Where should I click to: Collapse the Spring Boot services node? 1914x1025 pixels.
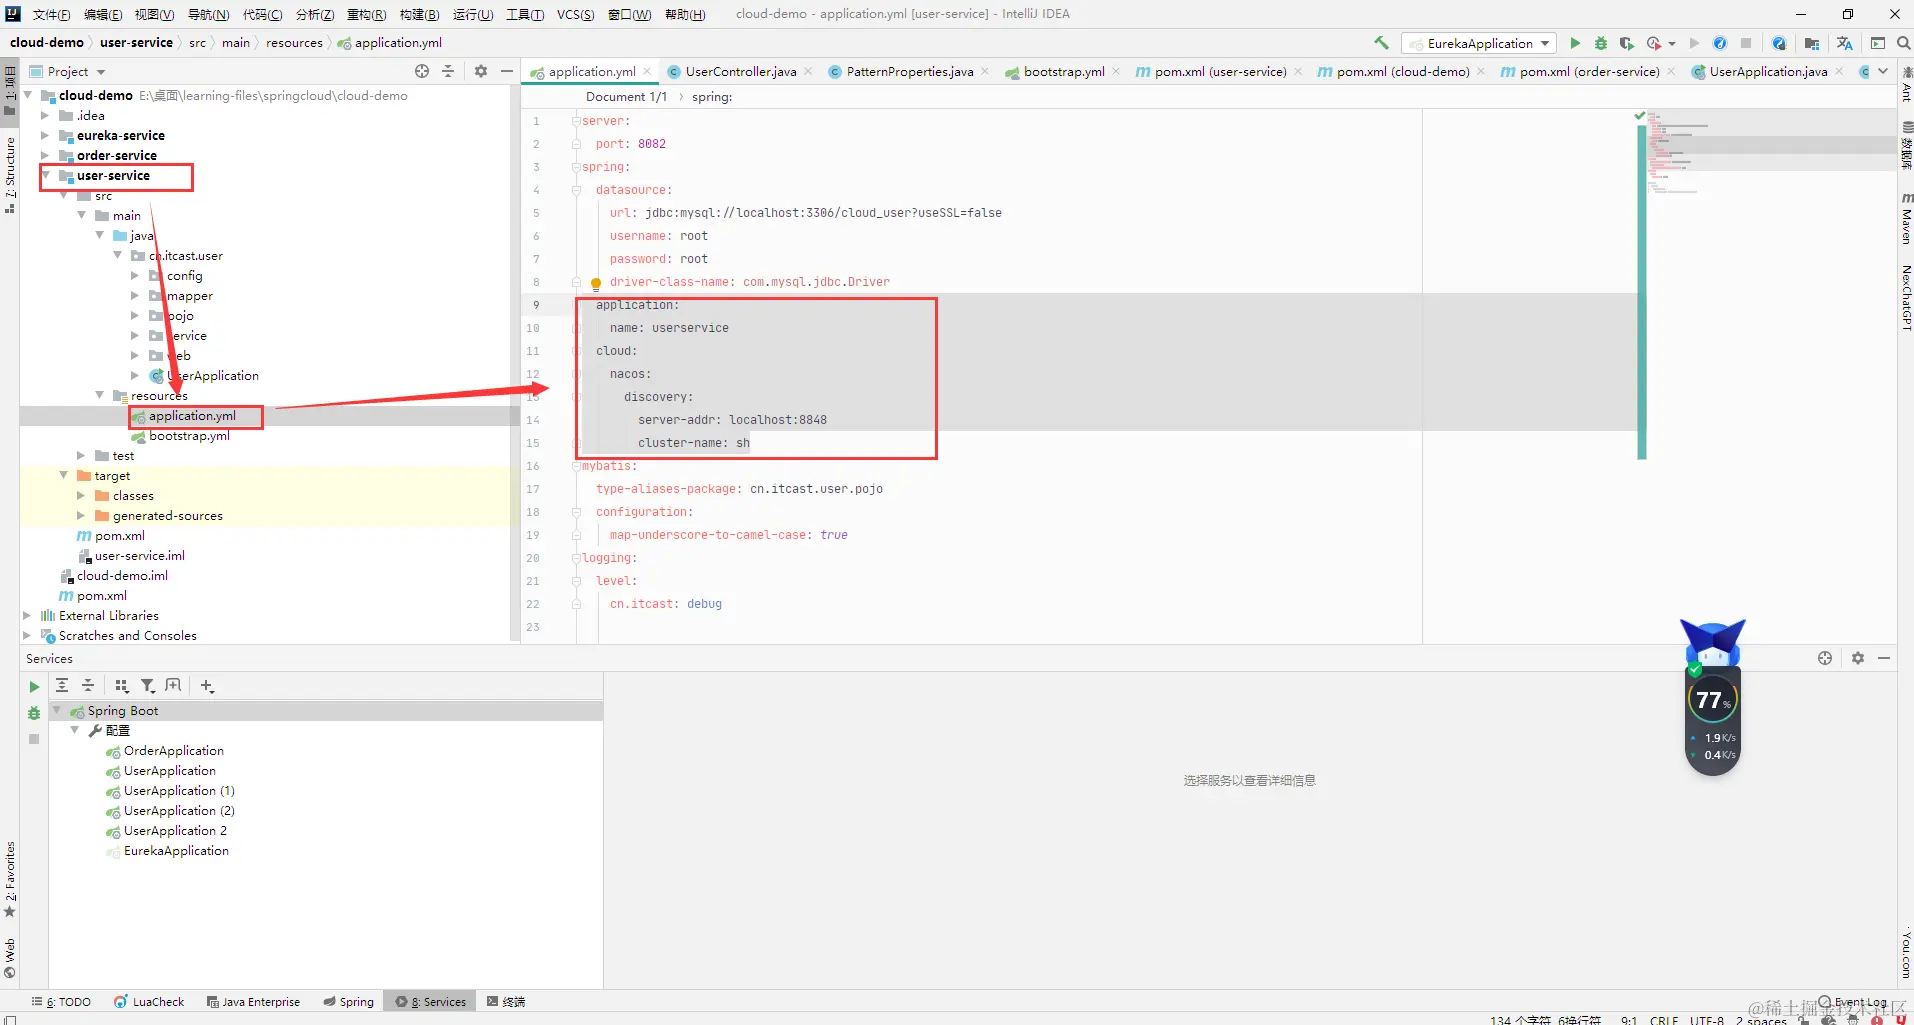click(x=57, y=711)
